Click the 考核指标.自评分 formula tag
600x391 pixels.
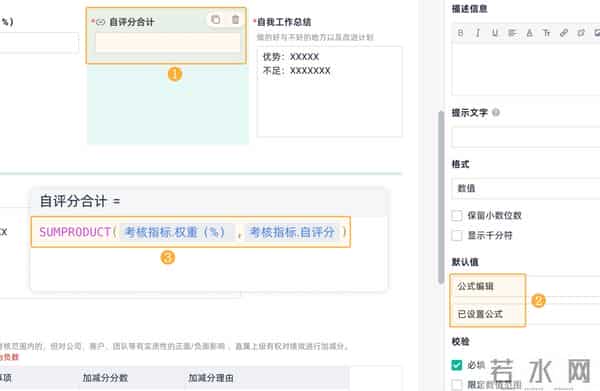[x=292, y=232]
